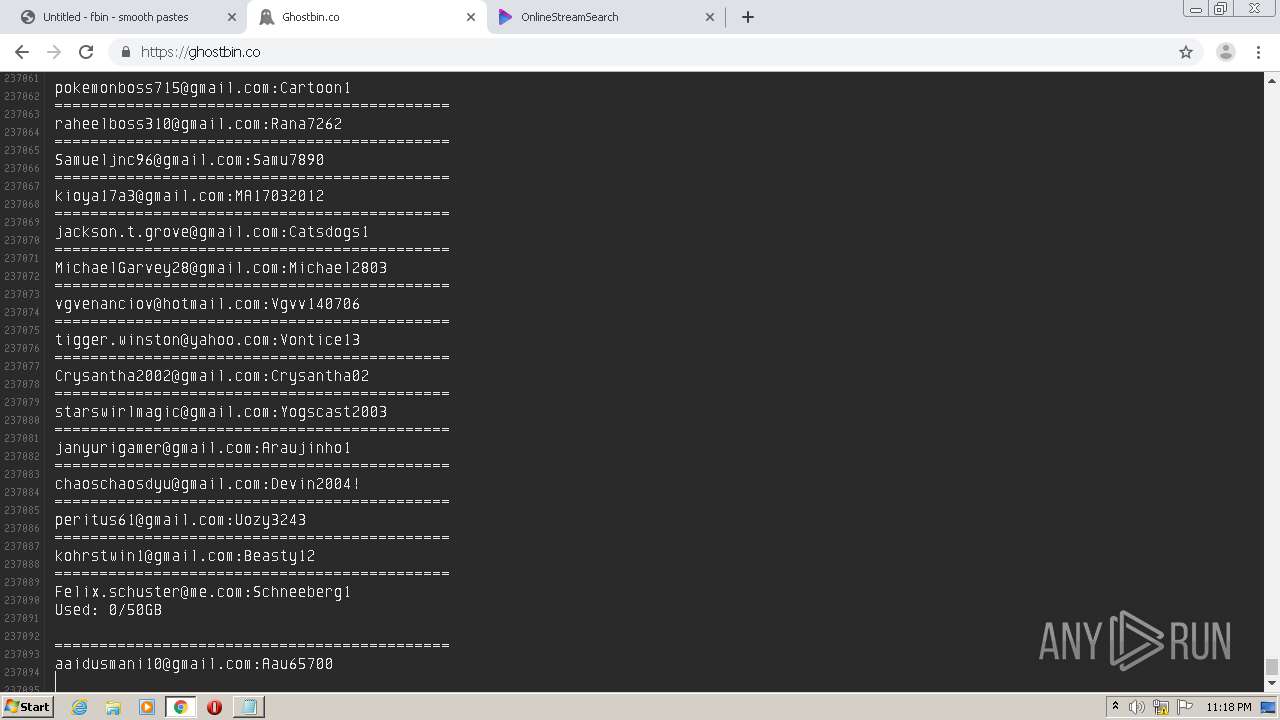Open the notepad-style taskbar icon
The image size is (1280, 720).
click(248, 707)
